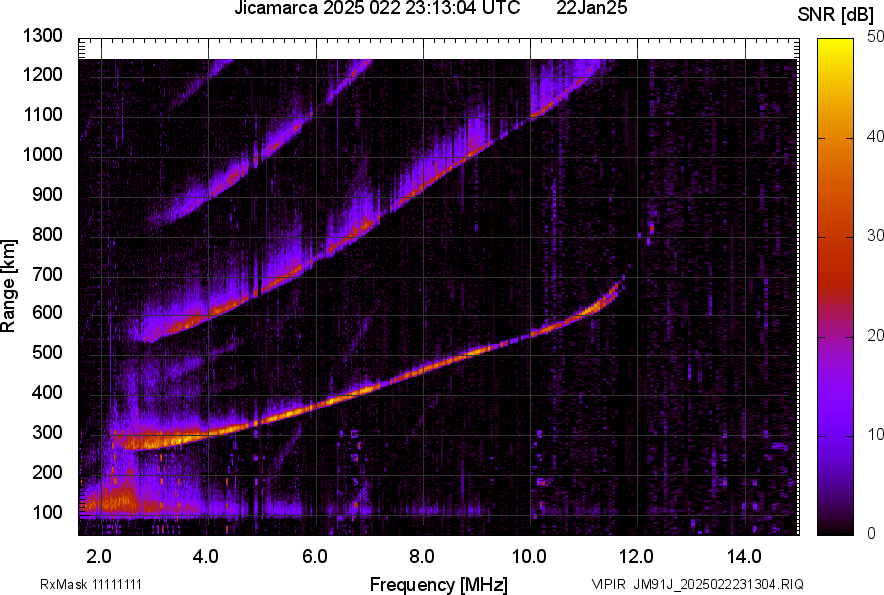
Task: Click the range axis label '200'
Action: click(47, 471)
